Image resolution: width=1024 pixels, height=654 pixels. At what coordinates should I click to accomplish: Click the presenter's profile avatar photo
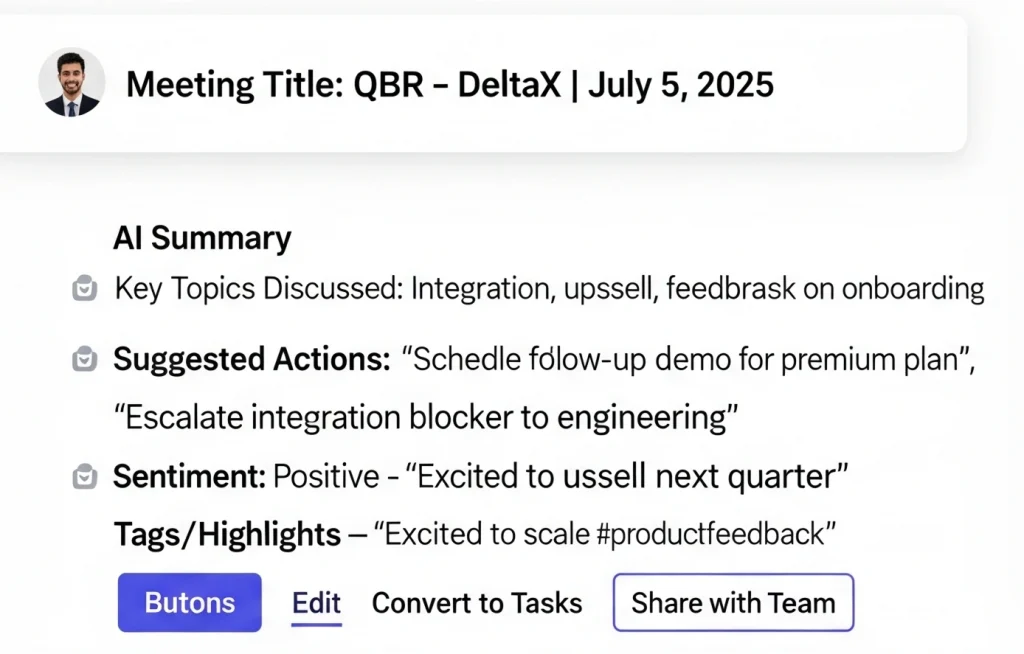[x=71, y=83]
